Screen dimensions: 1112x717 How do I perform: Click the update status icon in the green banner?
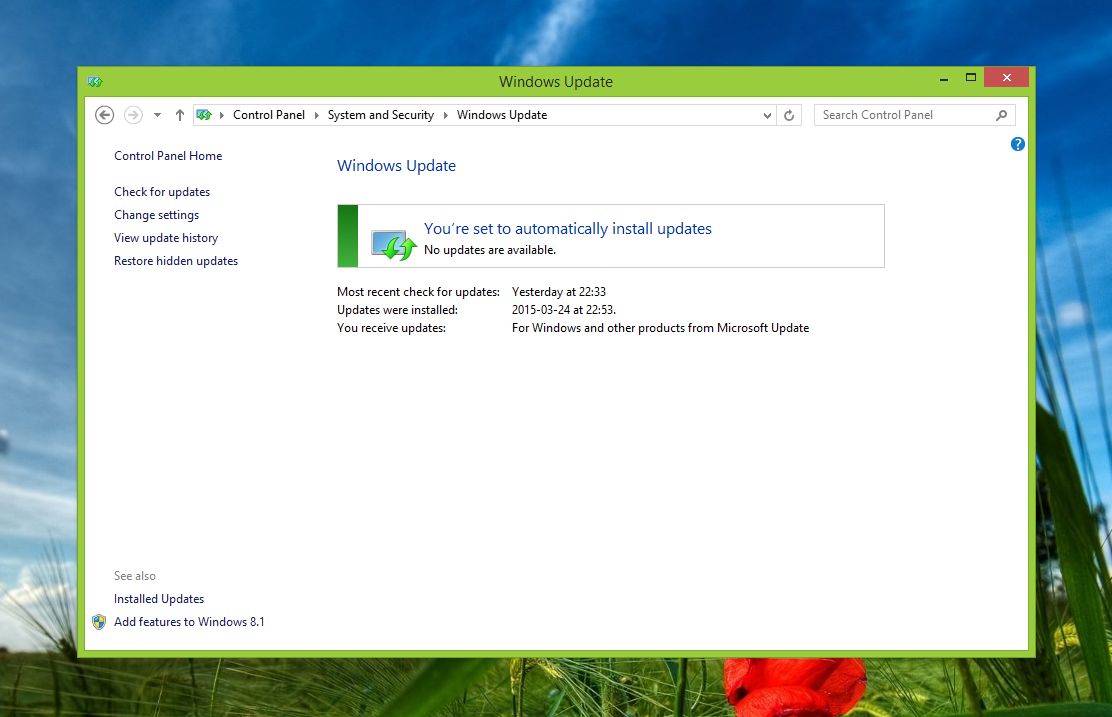pyautogui.click(x=393, y=244)
